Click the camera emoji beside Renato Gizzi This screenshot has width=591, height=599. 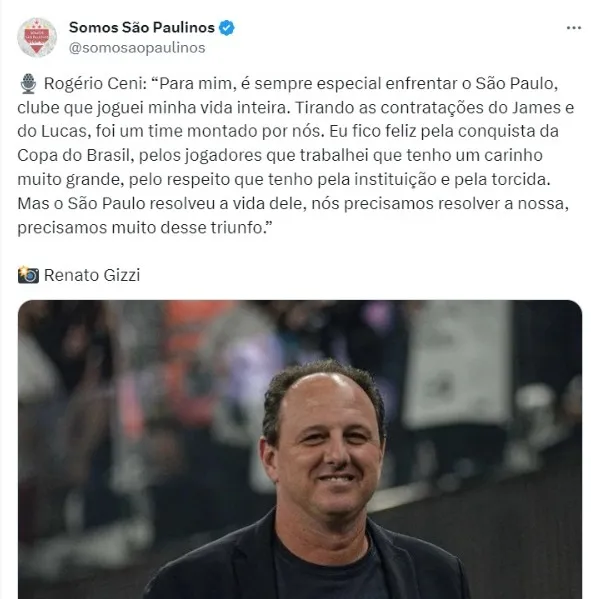click(x=28, y=275)
